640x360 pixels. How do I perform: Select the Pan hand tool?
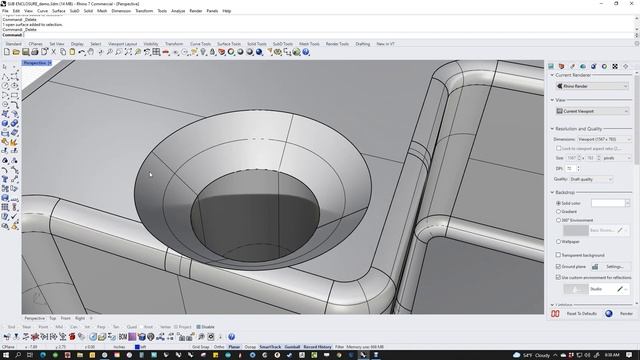91,52
